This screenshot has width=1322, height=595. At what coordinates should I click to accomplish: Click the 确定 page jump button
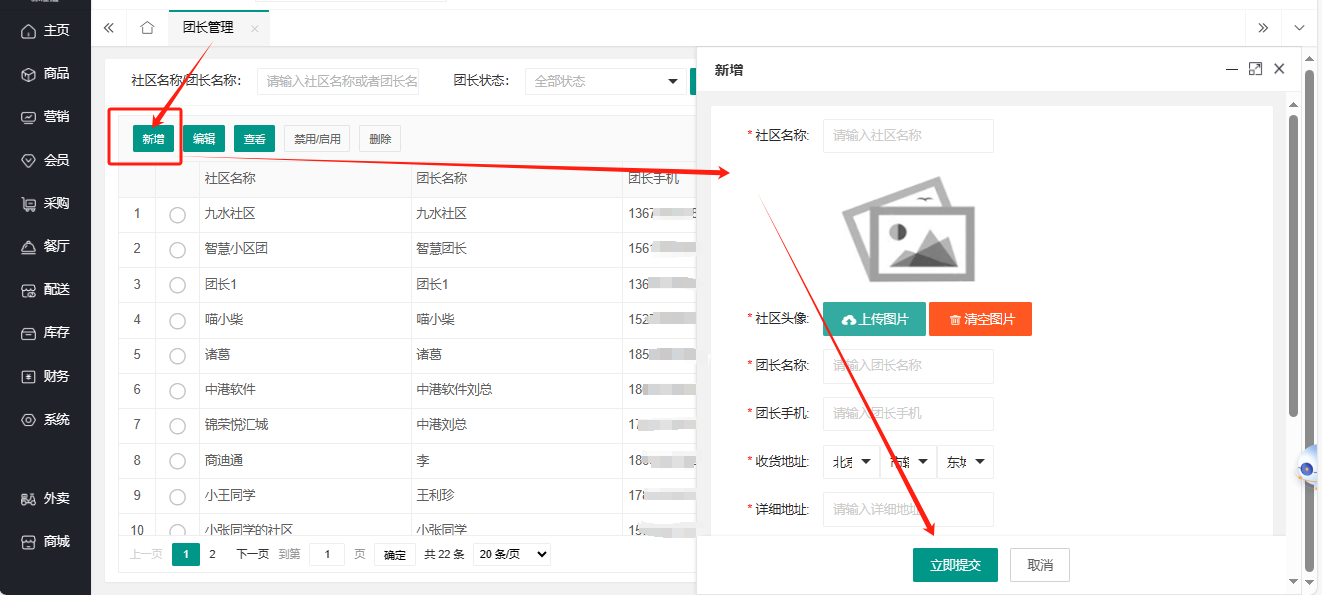pos(395,555)
